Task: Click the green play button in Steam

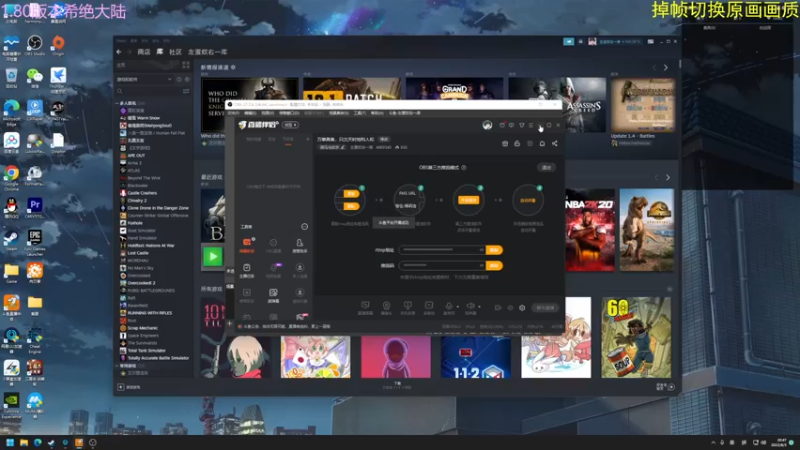Action: click(213, 256)
